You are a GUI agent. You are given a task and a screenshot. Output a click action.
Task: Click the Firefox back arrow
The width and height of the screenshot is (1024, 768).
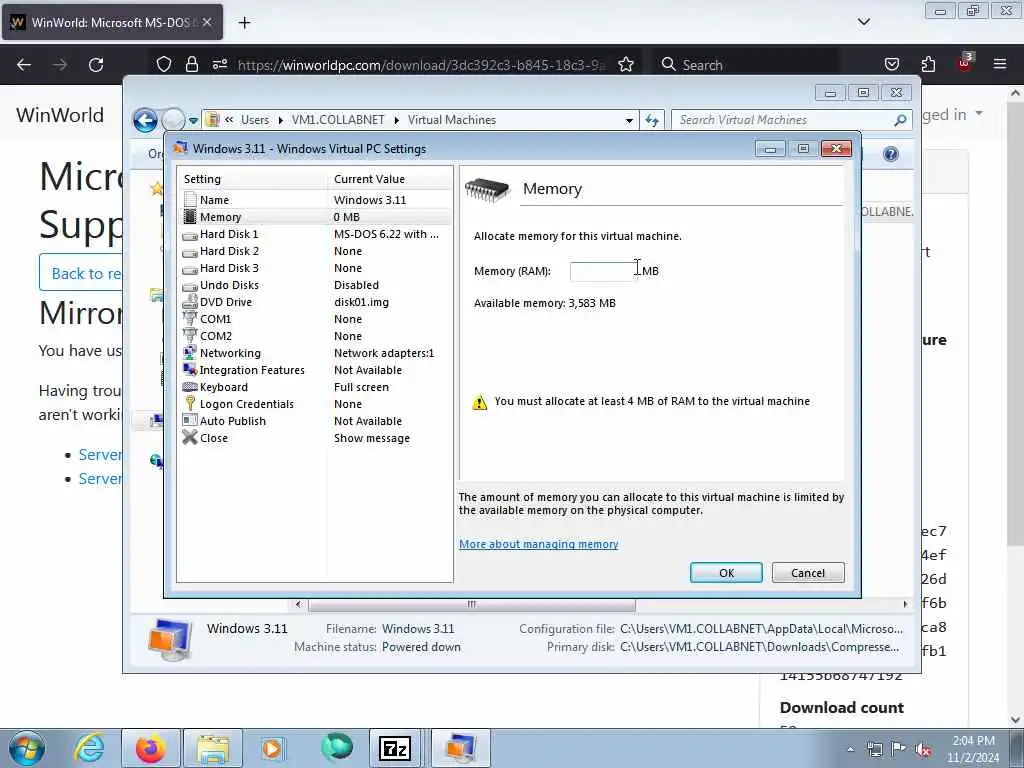coord(24,65)
